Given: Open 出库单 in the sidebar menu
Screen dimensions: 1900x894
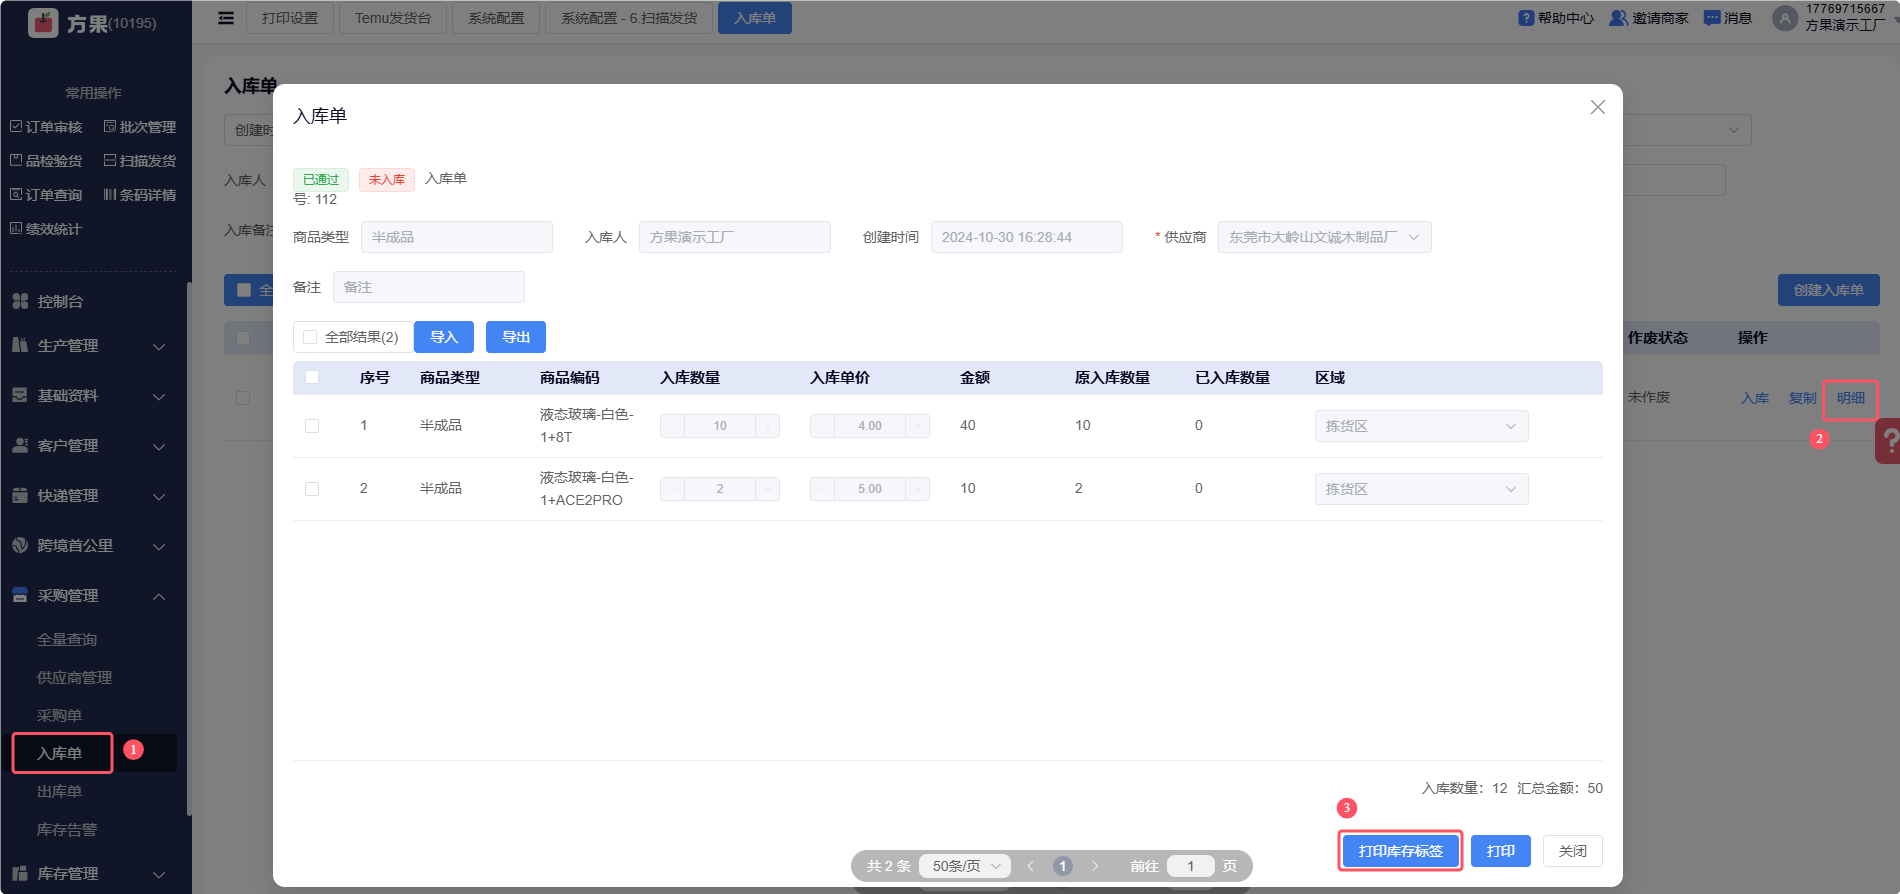Looking at the screenshot, I should pos(60,791).
